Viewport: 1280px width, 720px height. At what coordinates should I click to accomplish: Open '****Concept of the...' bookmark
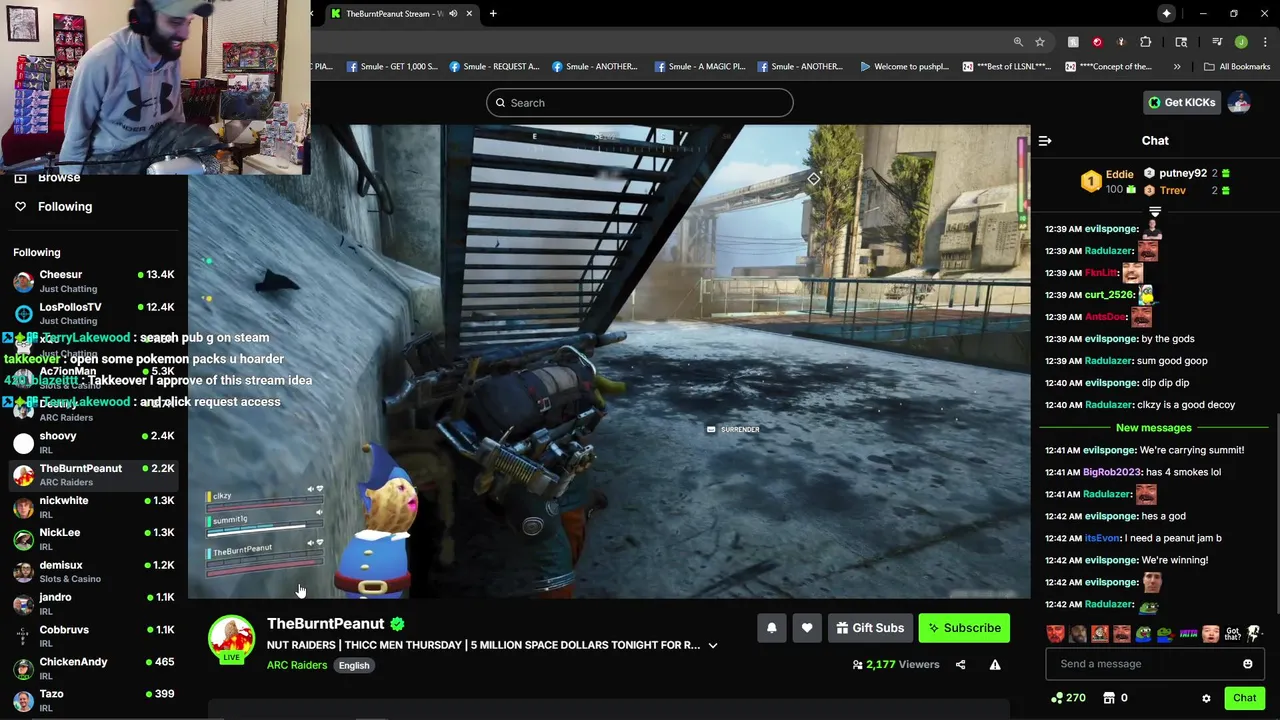point(1109,66)
